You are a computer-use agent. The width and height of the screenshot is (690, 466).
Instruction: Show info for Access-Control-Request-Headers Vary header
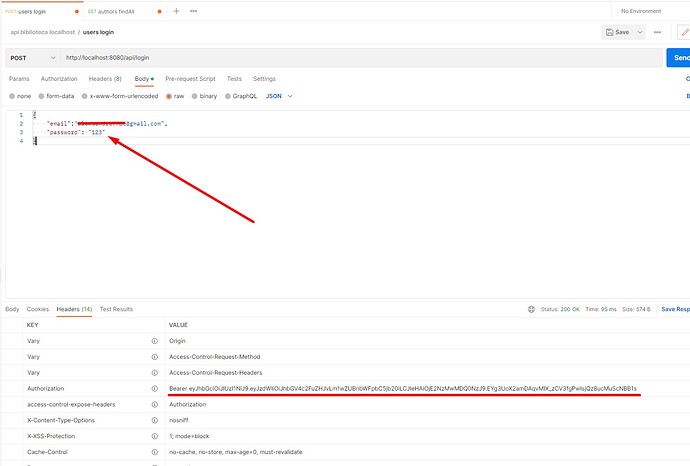click(x=154, y=373)
